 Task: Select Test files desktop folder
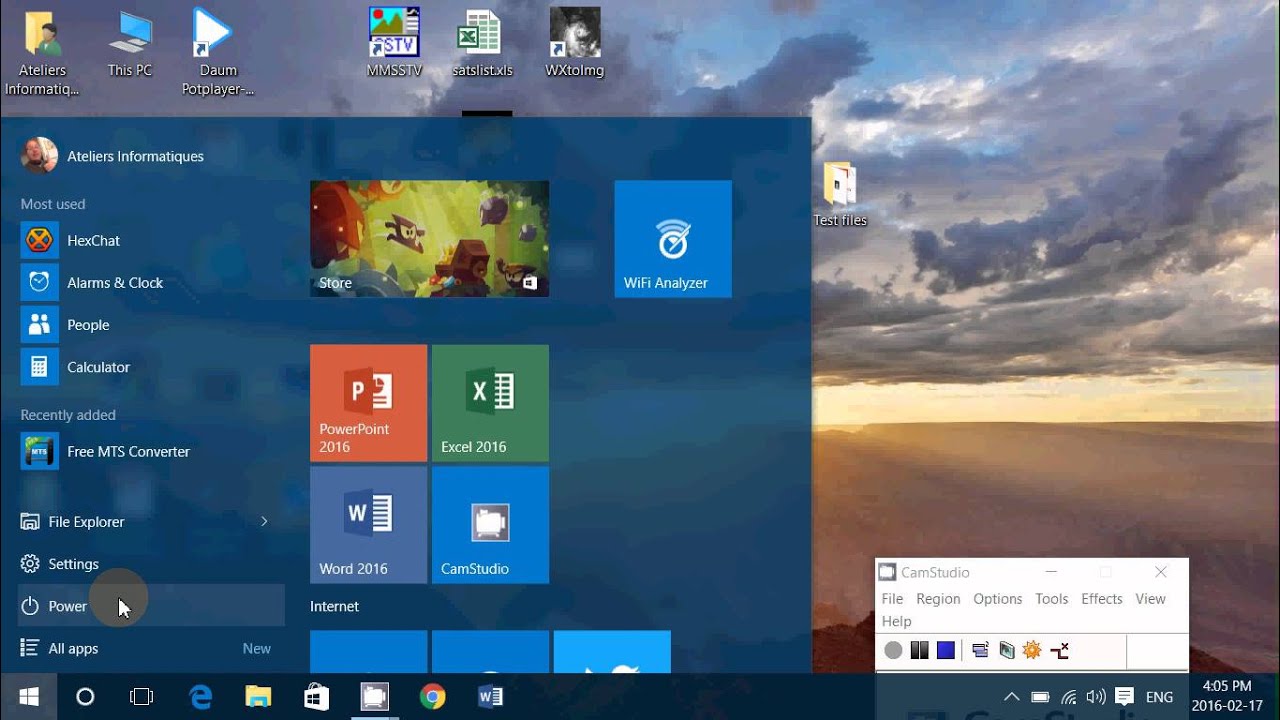(840, 195)
